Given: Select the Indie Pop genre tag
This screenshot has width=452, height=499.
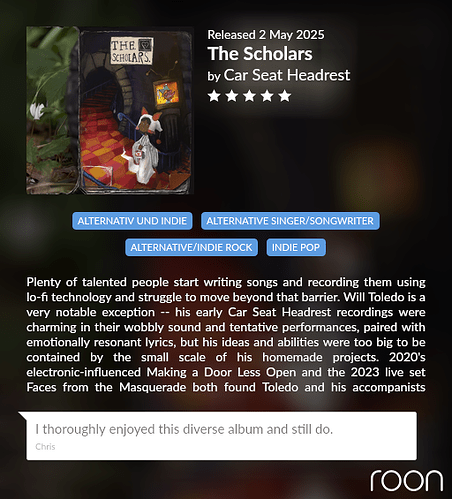Looking at the screenshot, I should pos(296,247).
